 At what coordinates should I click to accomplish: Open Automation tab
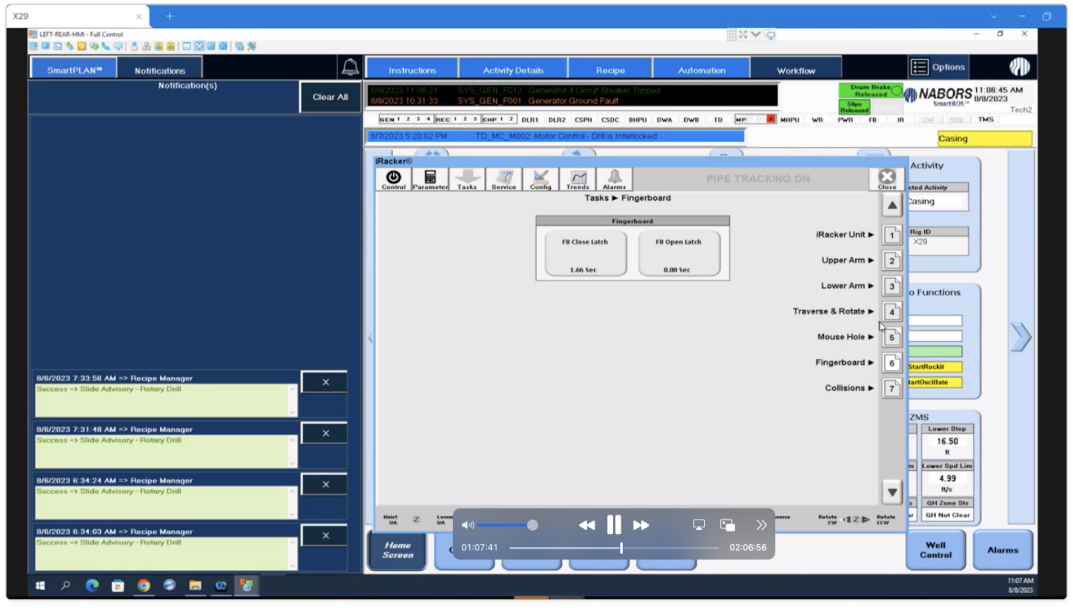701,70
